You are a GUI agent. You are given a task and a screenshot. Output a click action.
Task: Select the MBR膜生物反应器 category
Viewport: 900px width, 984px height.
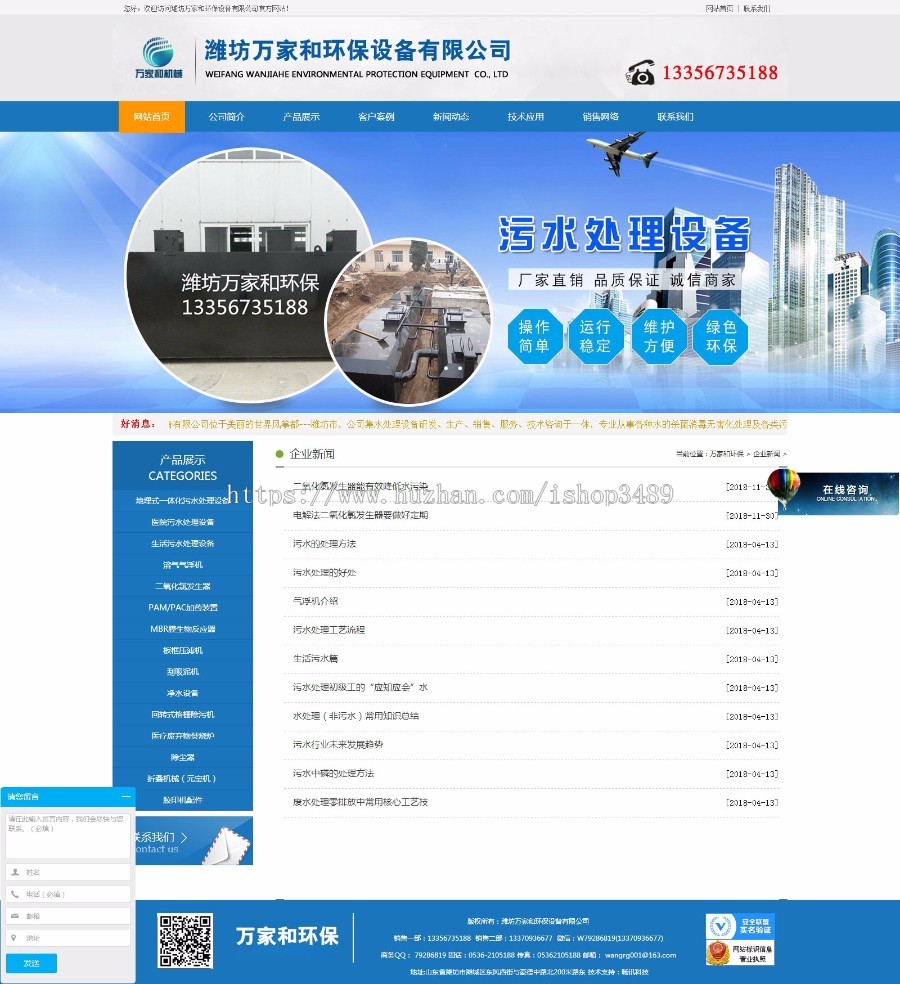[183, 629]
